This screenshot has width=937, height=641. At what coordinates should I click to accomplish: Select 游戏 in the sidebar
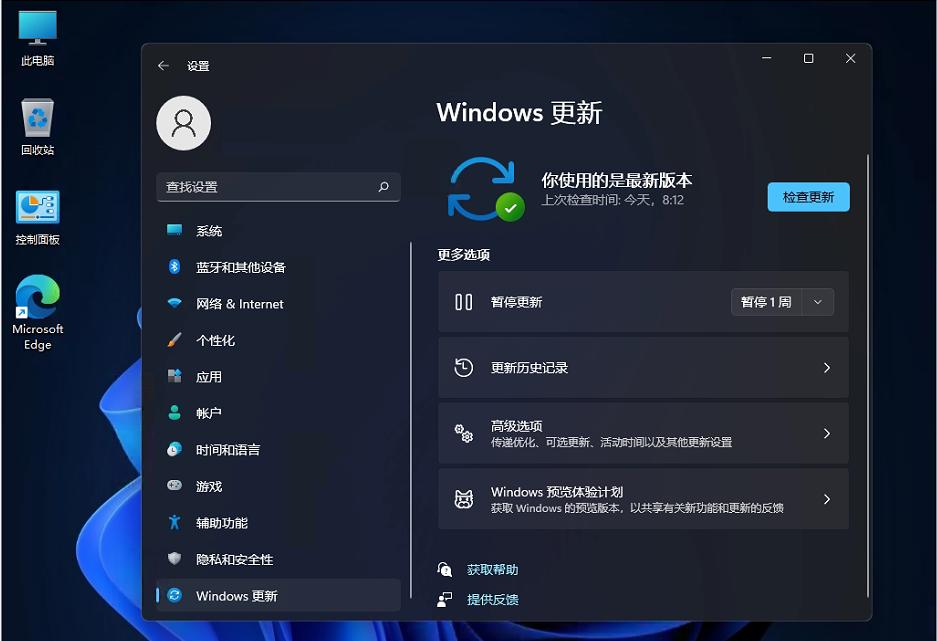[278, 486]
